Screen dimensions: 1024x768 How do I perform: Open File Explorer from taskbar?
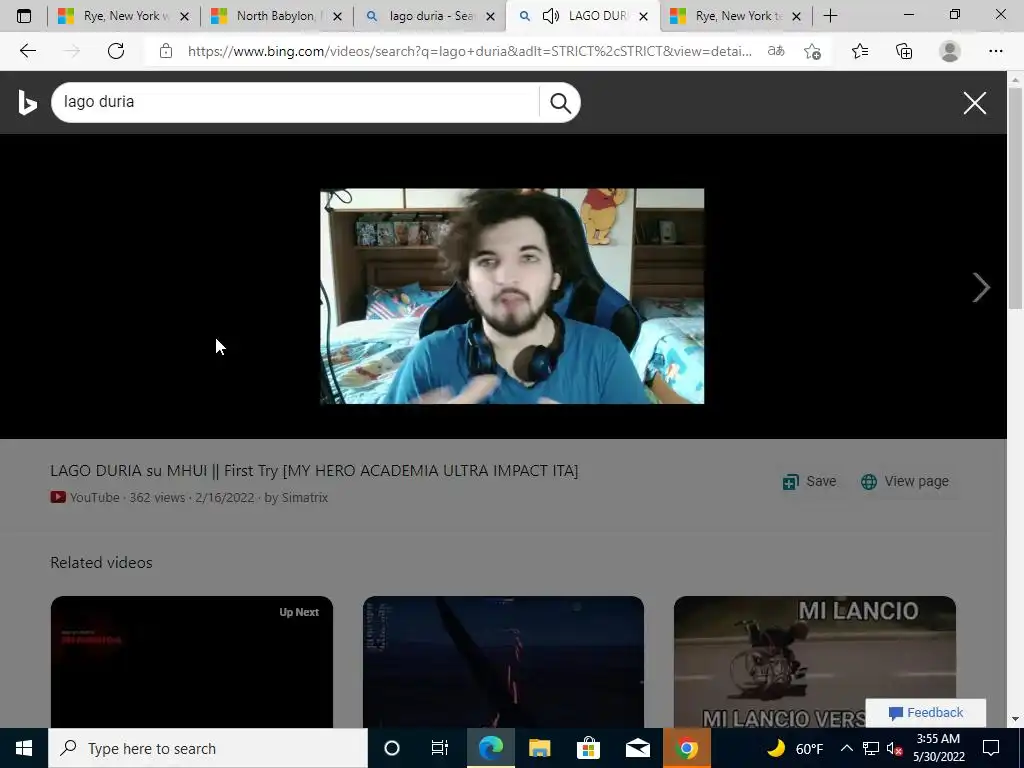[539, 748]
